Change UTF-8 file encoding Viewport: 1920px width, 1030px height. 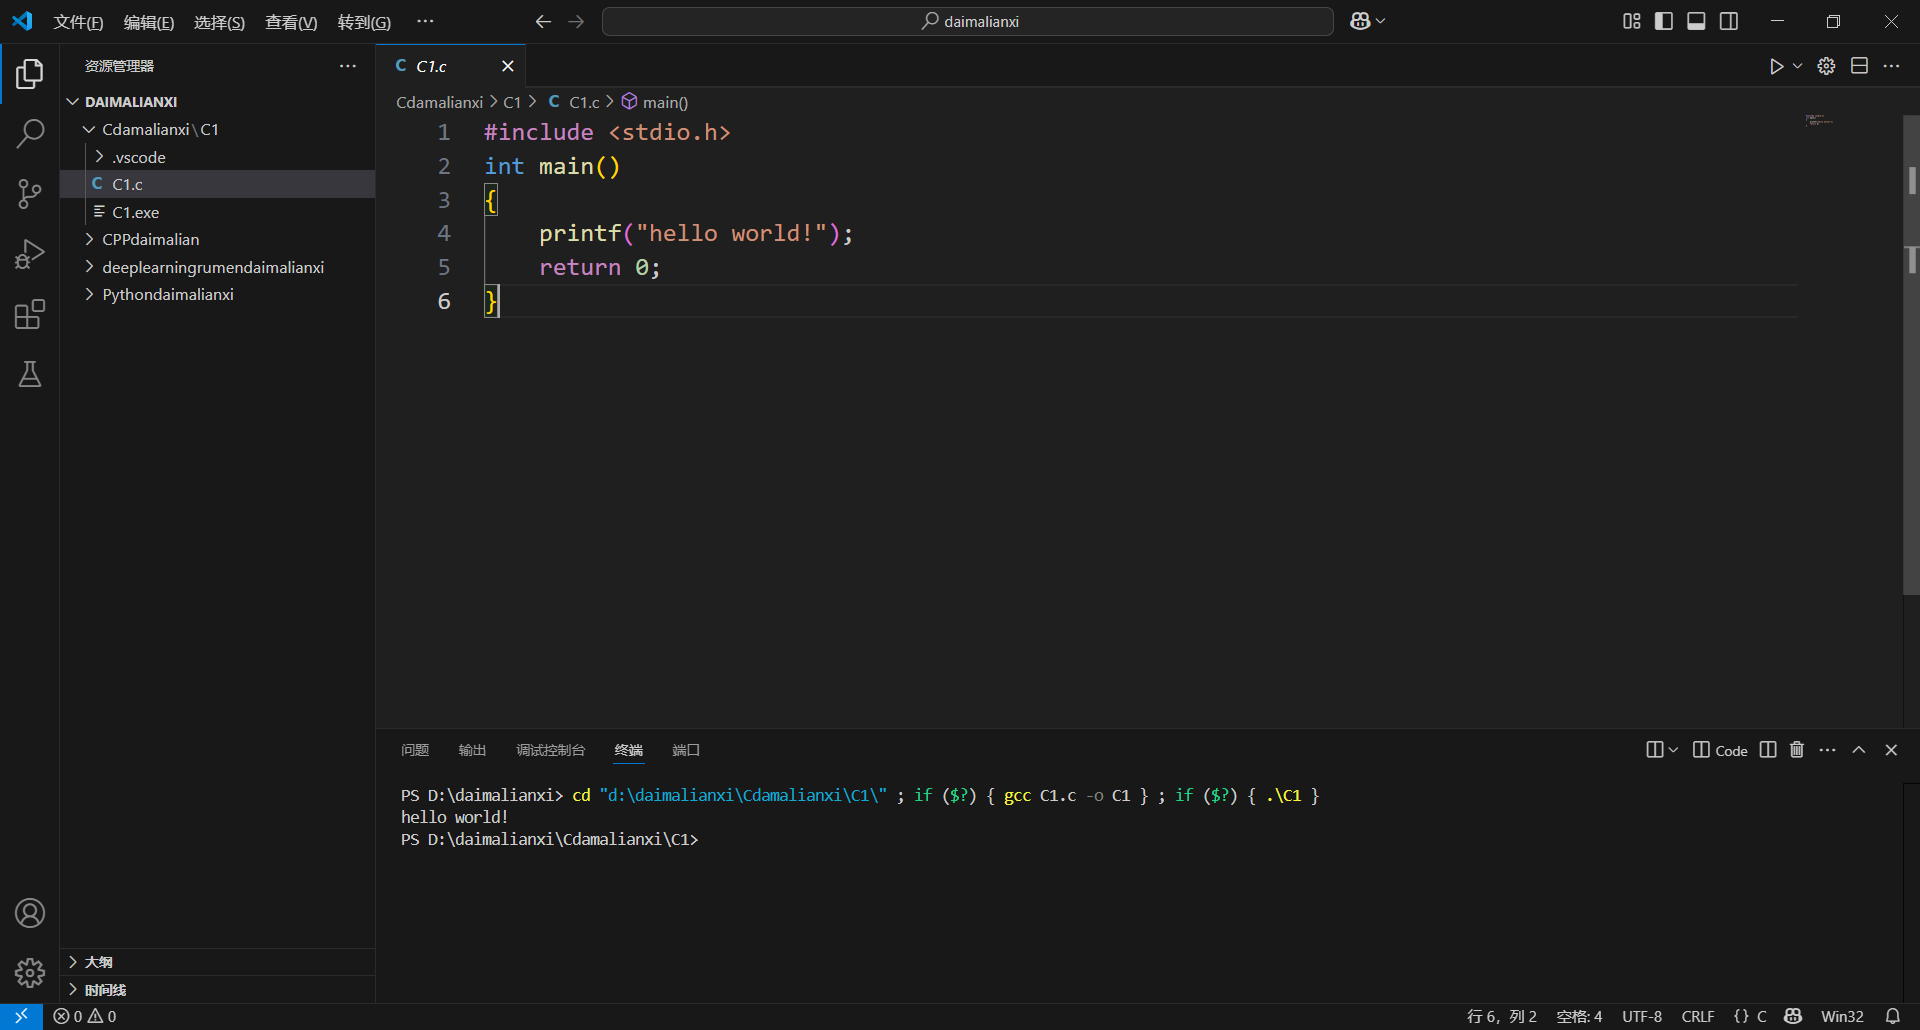[1642, 1016]
